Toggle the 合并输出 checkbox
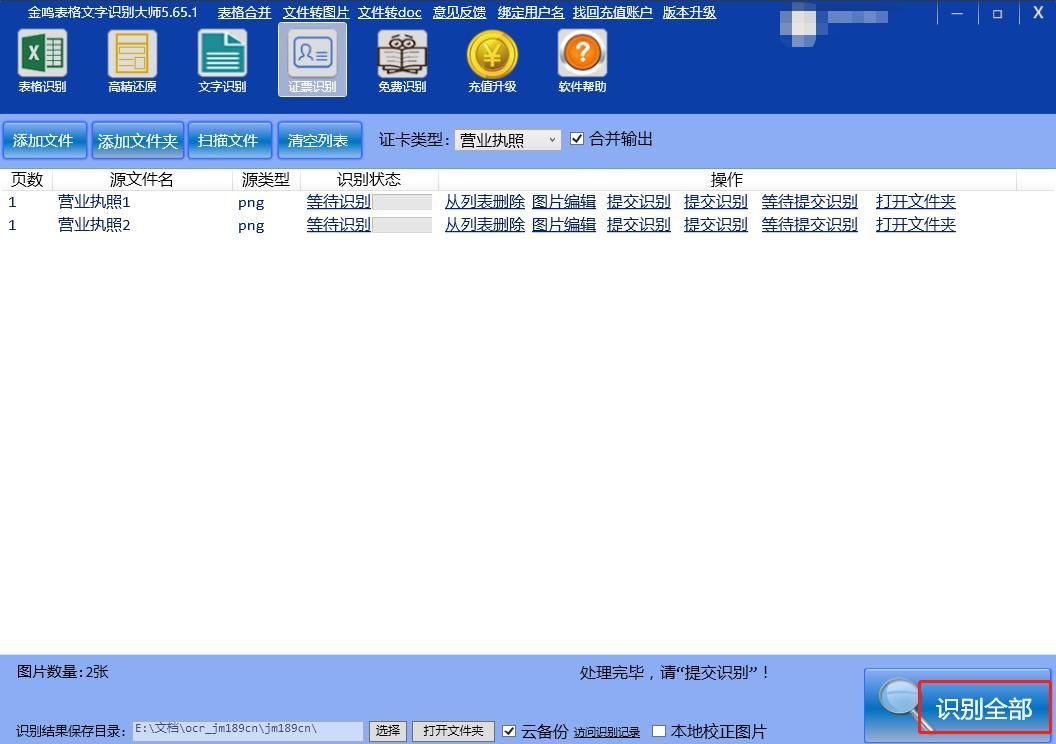 (576, 139)
